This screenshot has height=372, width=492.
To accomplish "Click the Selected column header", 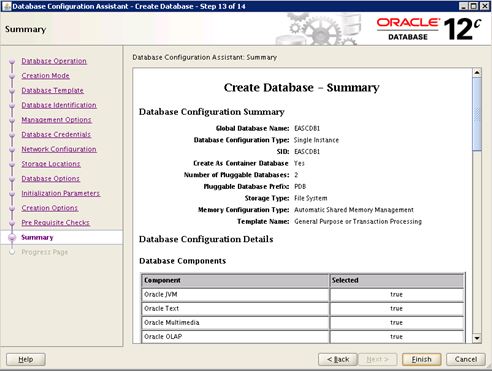I will tap(397, 280).
